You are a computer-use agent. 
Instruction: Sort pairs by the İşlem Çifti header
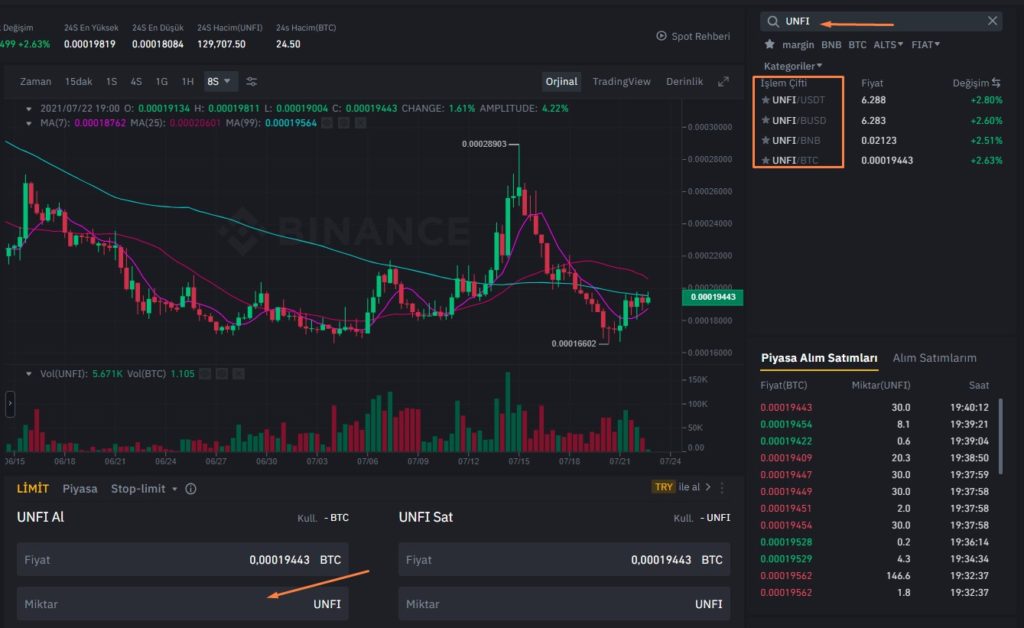coord(784,83)
